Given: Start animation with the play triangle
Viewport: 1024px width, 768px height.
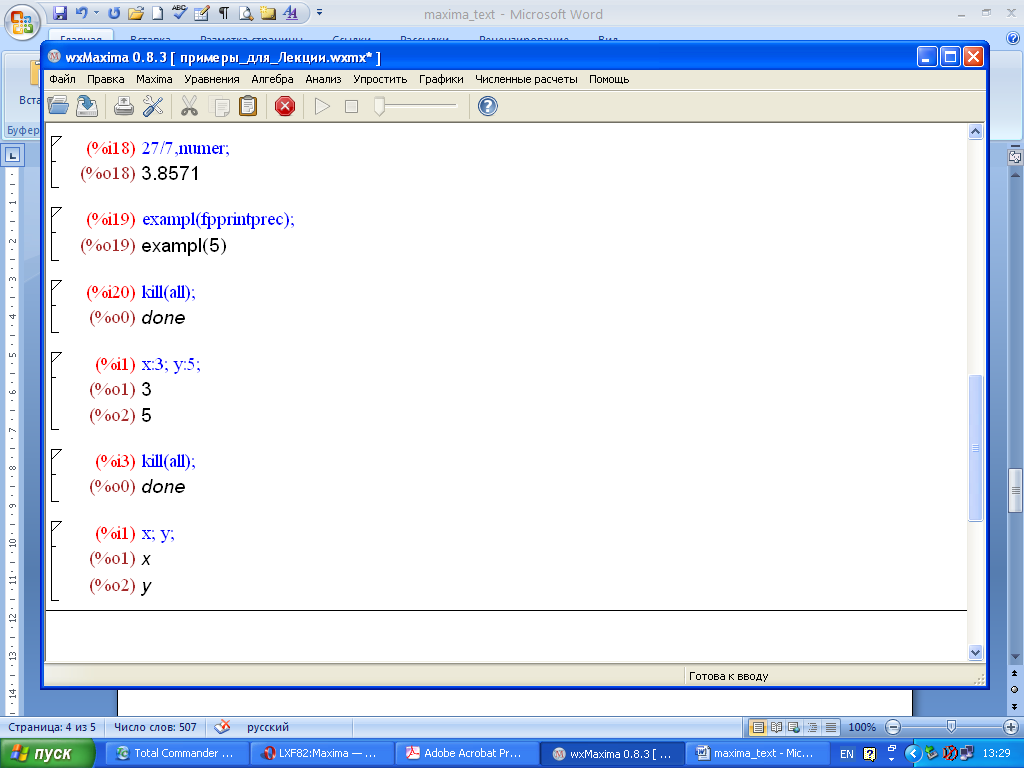Looking at the screenshot, I should [322, 106].
